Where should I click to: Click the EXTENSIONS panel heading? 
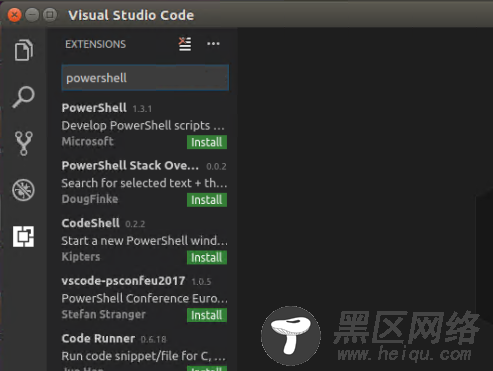point(95,44)
